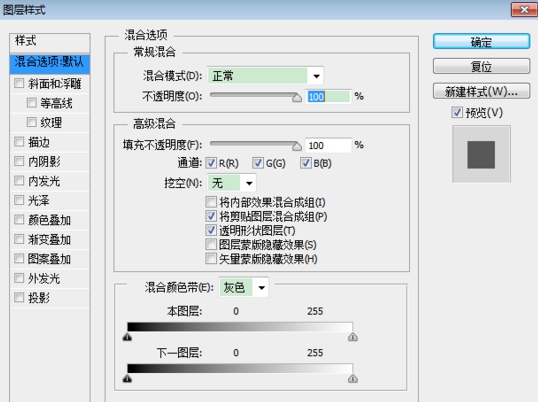Click the 本图层 white point slider triangle
The height and width of the screenshot is (402, 538).
(x=353, y=337)
